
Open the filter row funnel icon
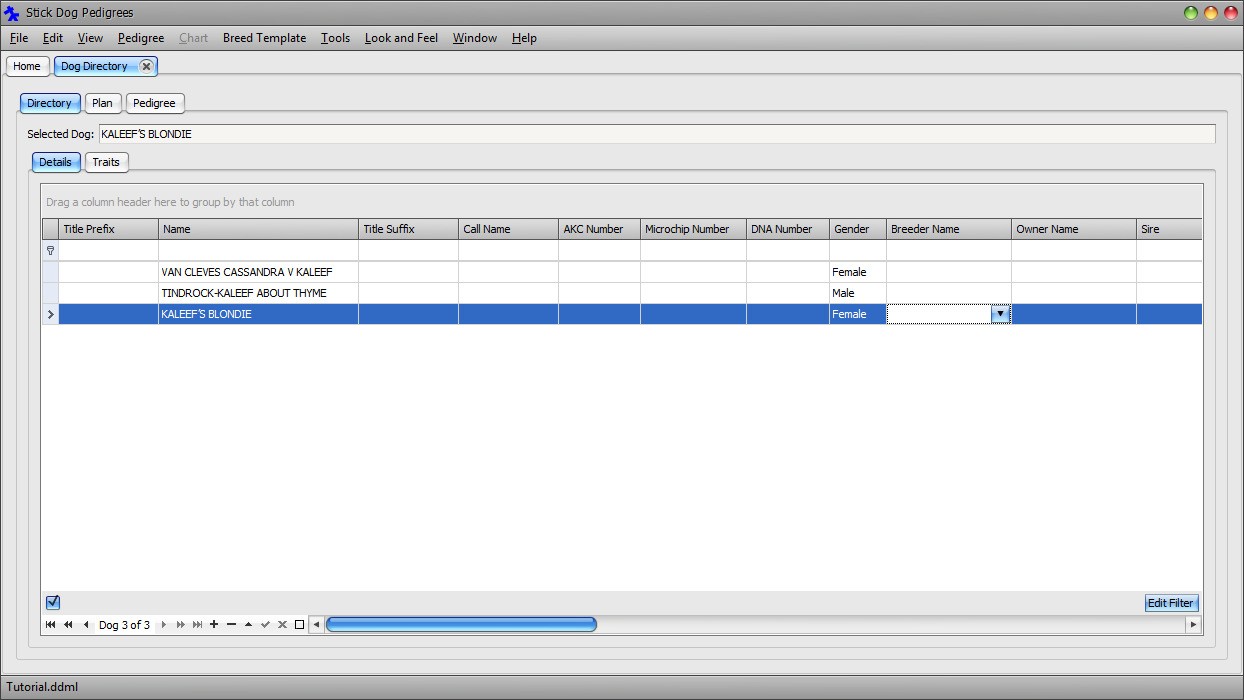coord(50,250)
